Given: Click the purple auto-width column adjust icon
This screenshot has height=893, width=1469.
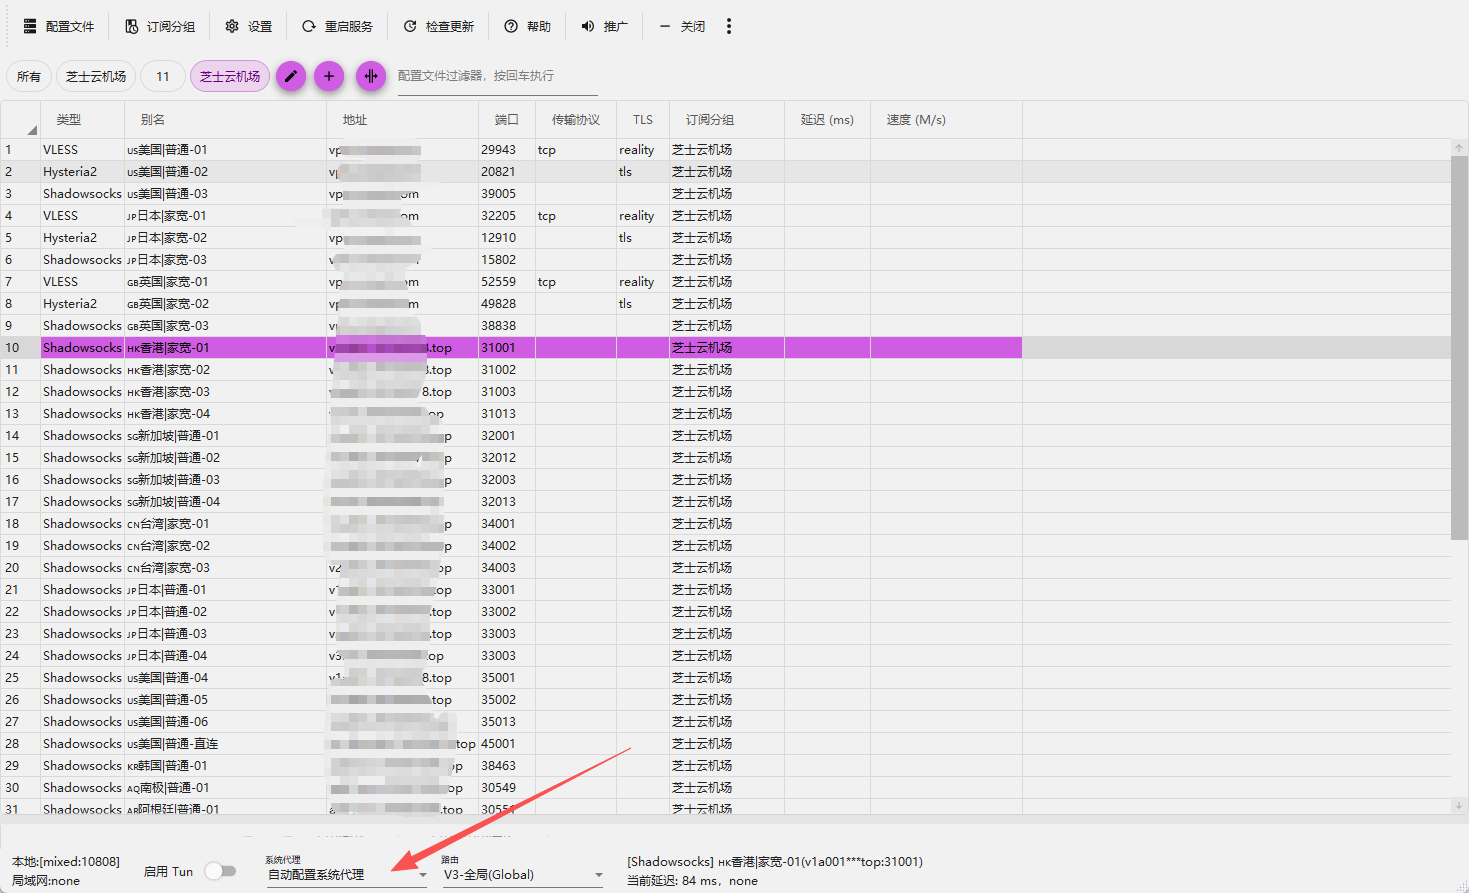Looking at the screenshot, I should point(371,76).
